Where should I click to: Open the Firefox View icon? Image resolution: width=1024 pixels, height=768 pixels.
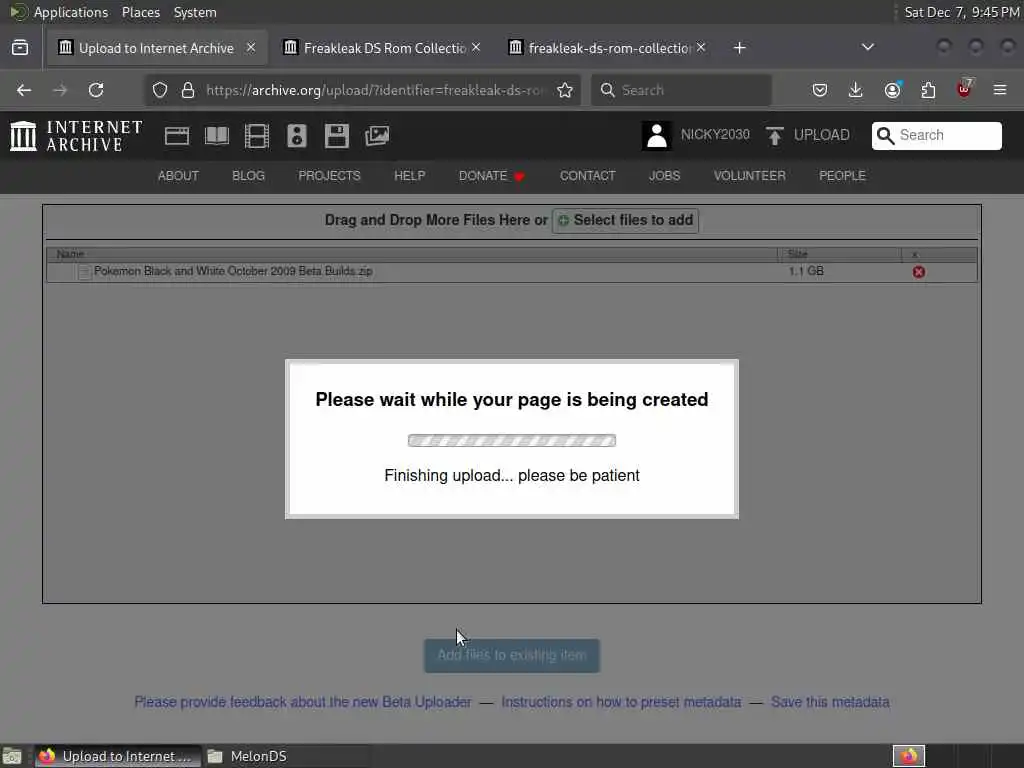coord(20,48)
